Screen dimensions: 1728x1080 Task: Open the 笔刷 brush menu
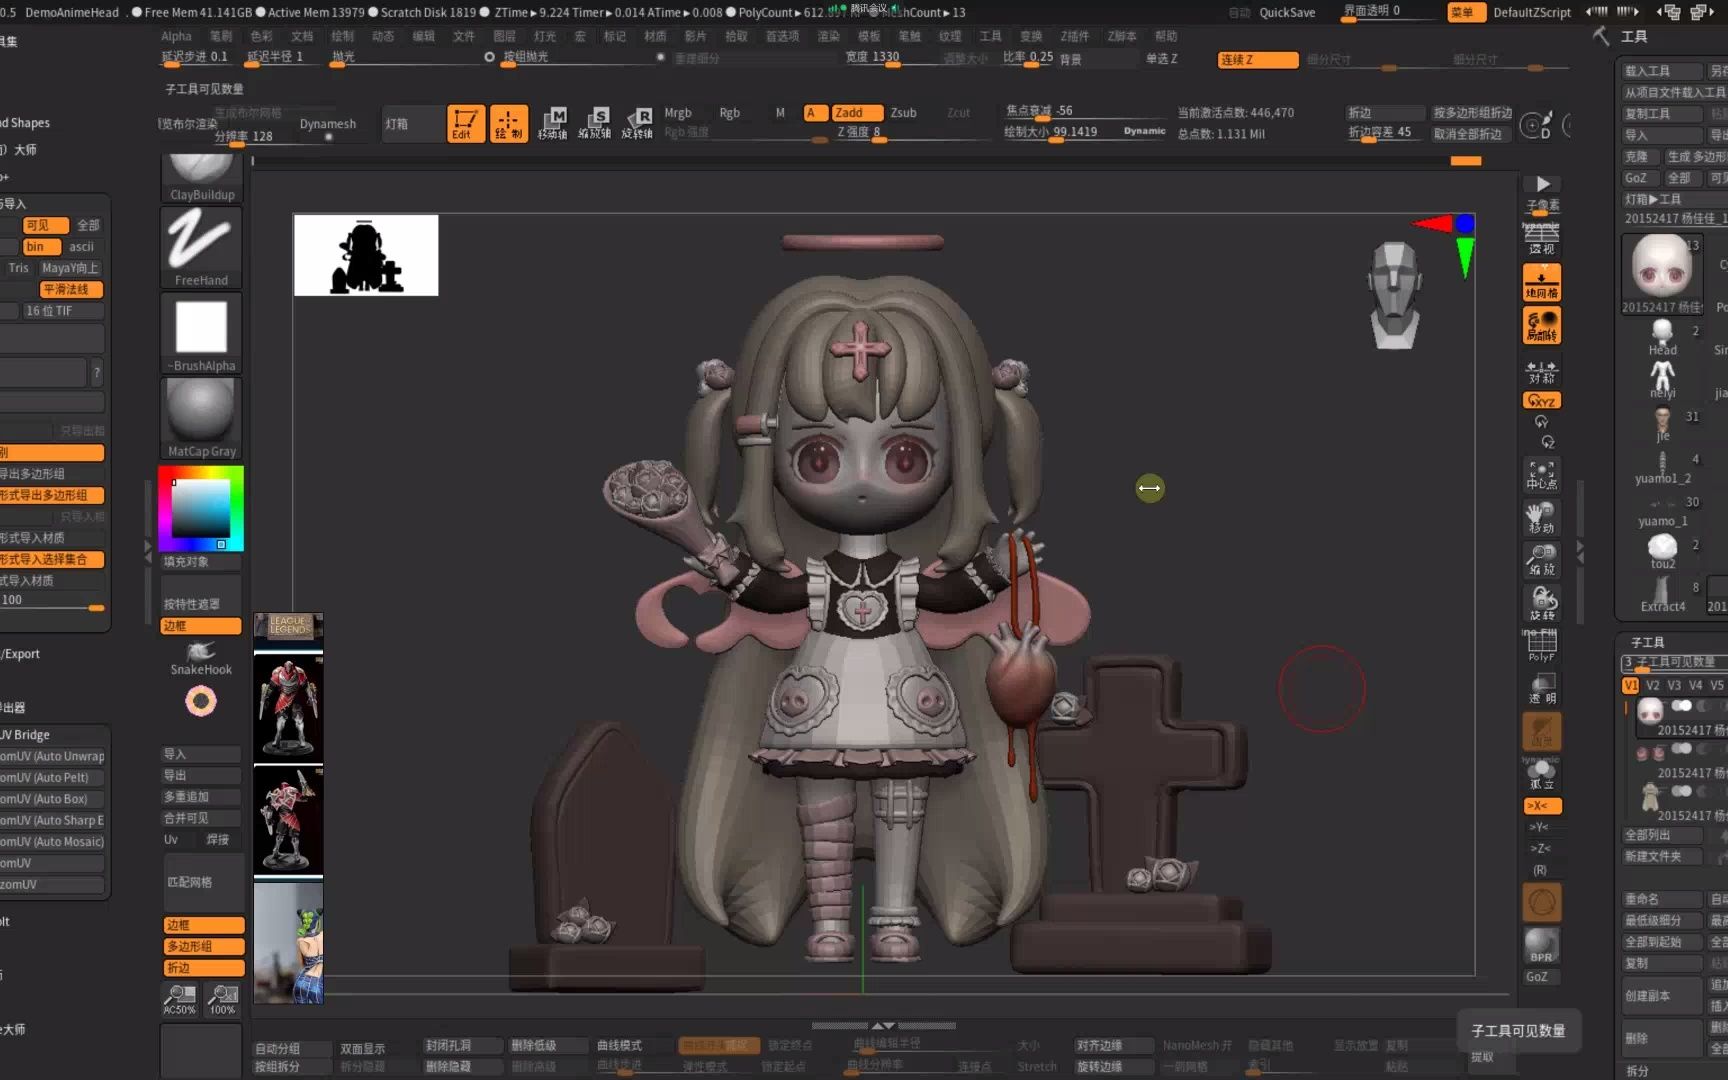point(221,36)
